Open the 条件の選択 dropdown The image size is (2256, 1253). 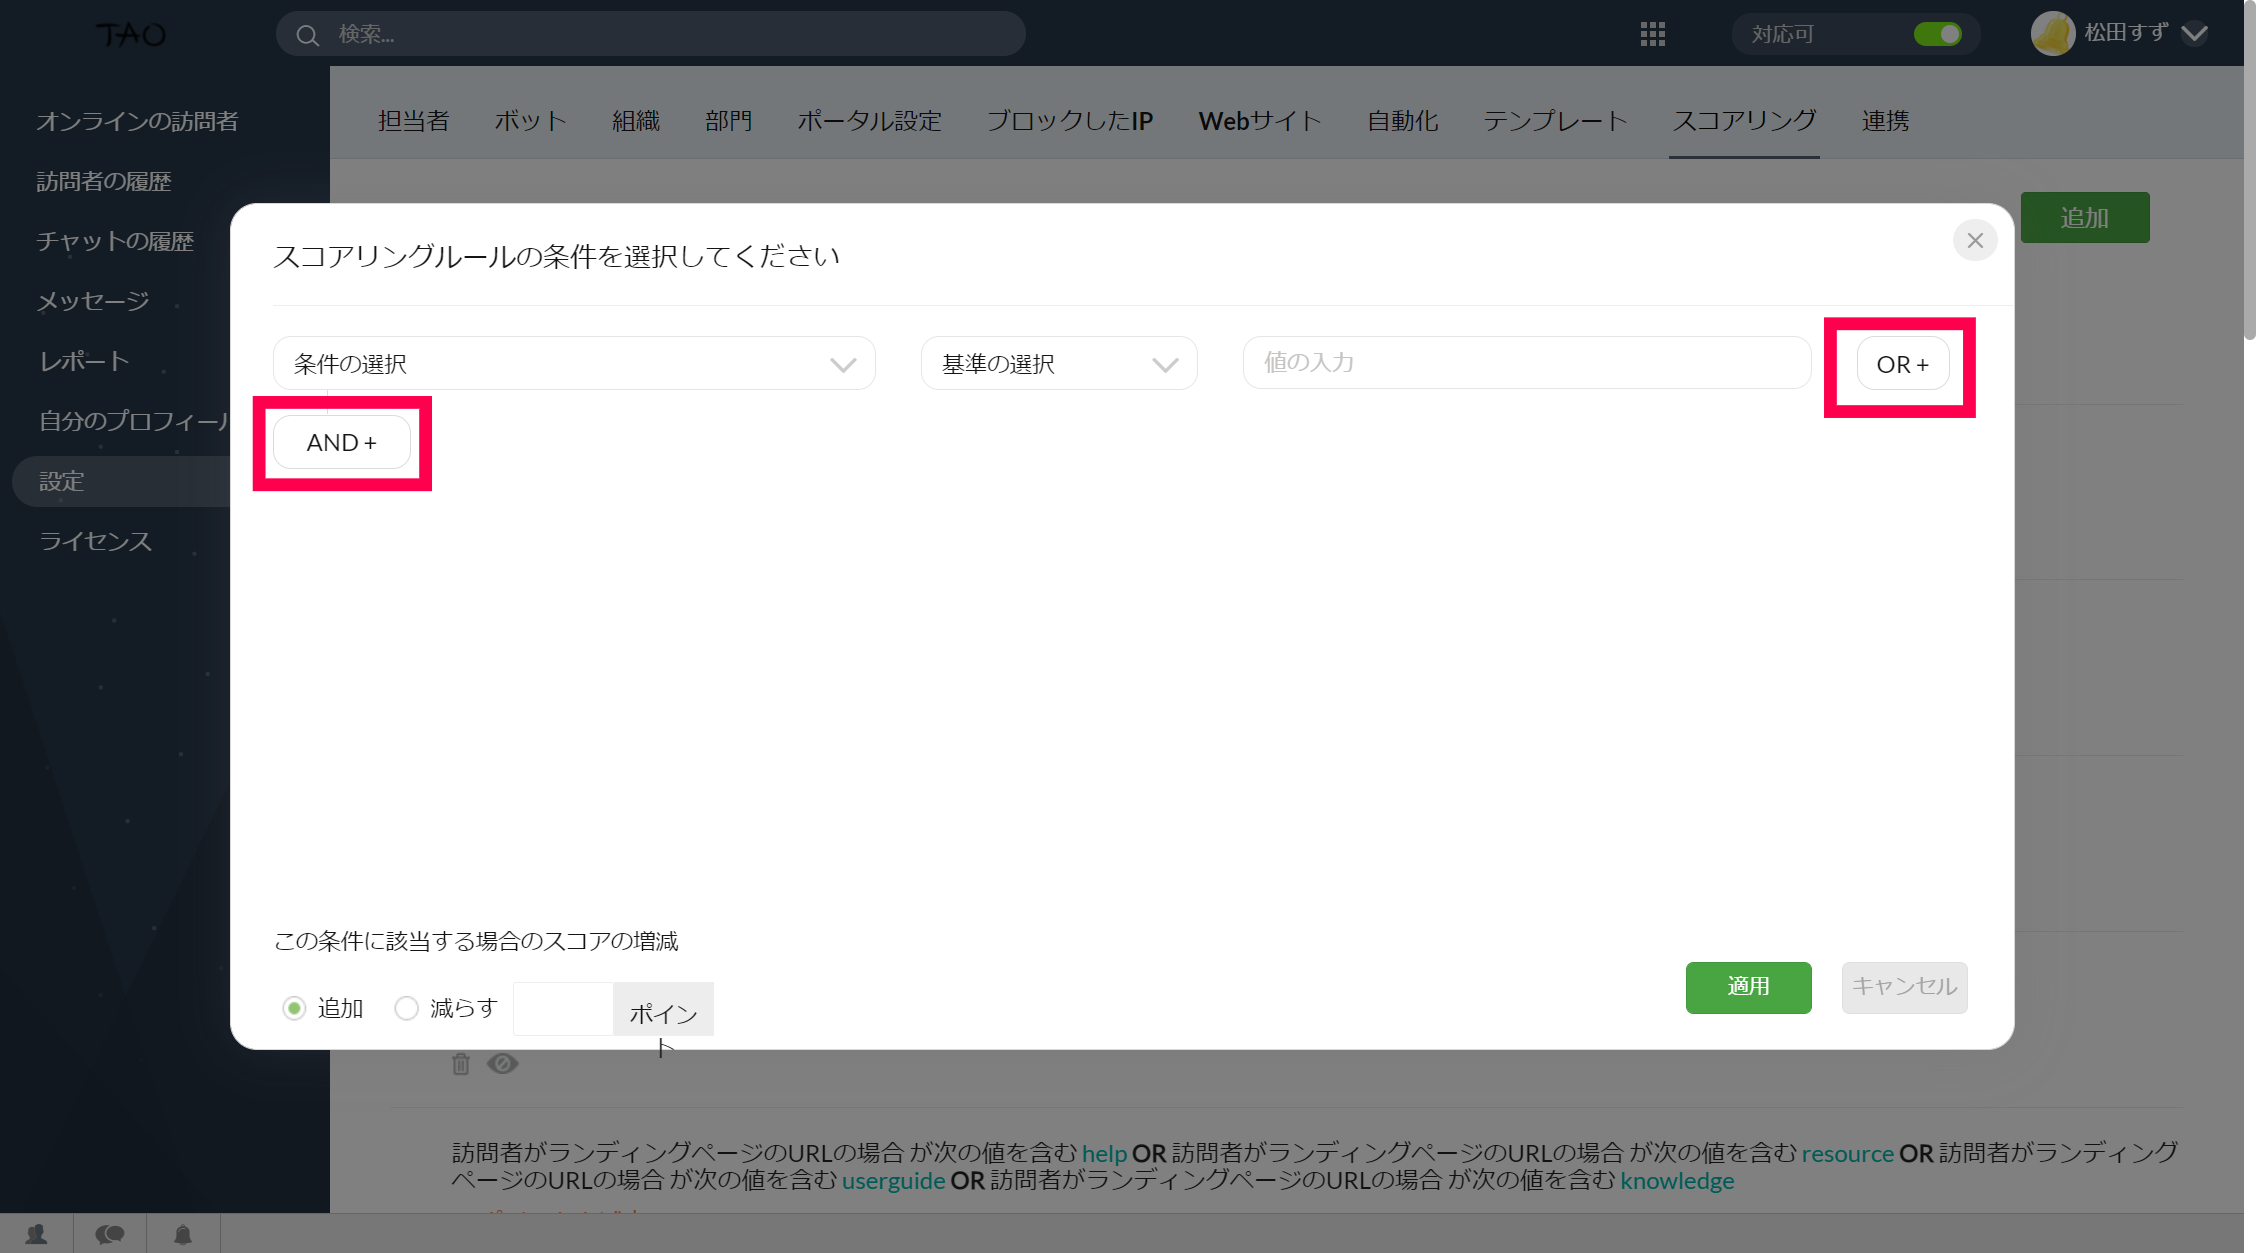click(574, 364)
